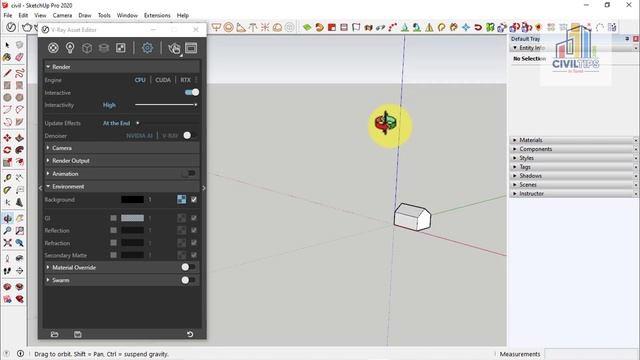Screen dimensions: 640x360
Task: Save settings to file disk icon
Action: click(78, 334)
